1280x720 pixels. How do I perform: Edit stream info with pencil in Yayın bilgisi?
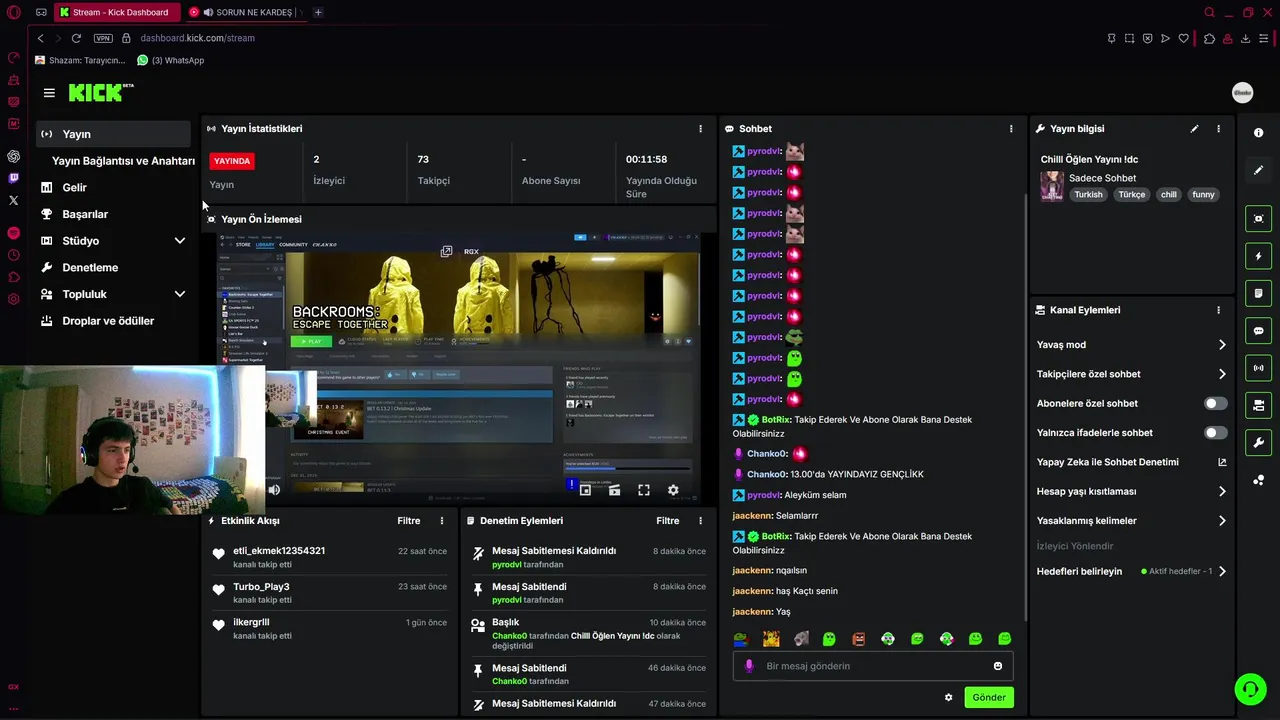[x=1194, y=129]
